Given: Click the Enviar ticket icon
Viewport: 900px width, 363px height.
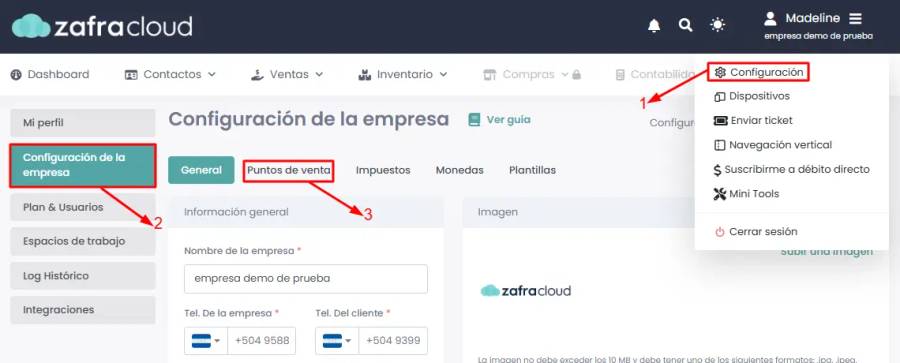Looking at the screenshot, I should [720, 121].
